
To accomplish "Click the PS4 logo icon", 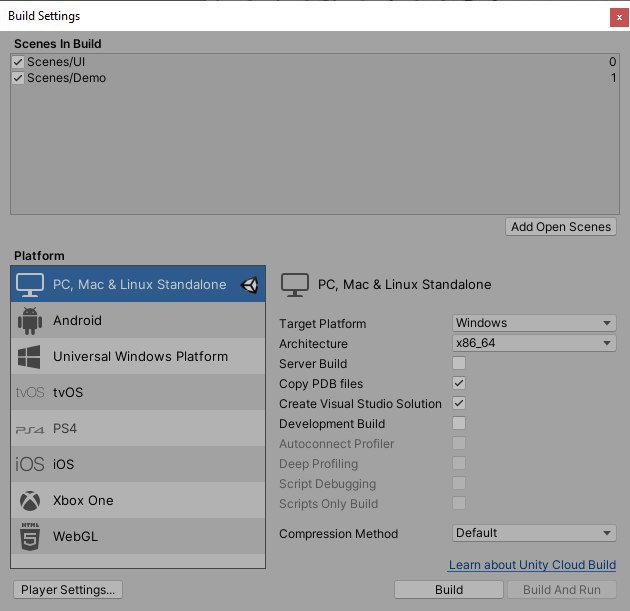I will [30, 430].
